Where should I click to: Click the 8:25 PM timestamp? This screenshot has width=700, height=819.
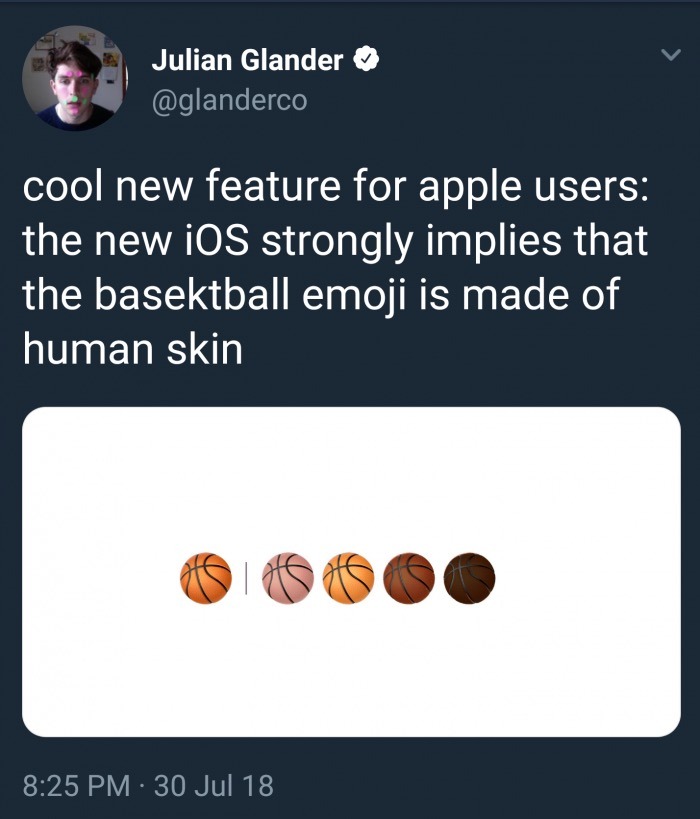pos(76,785)
